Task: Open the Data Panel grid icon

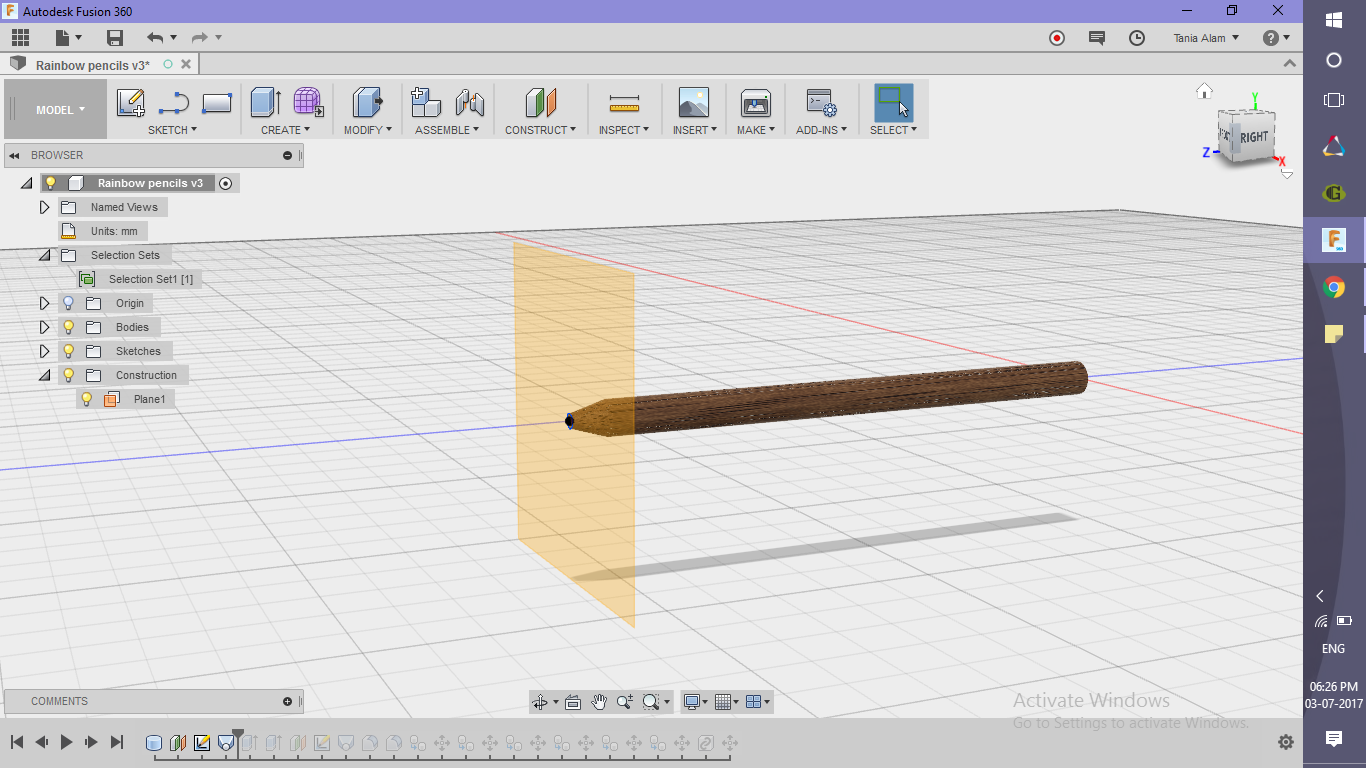Action: 20,38
